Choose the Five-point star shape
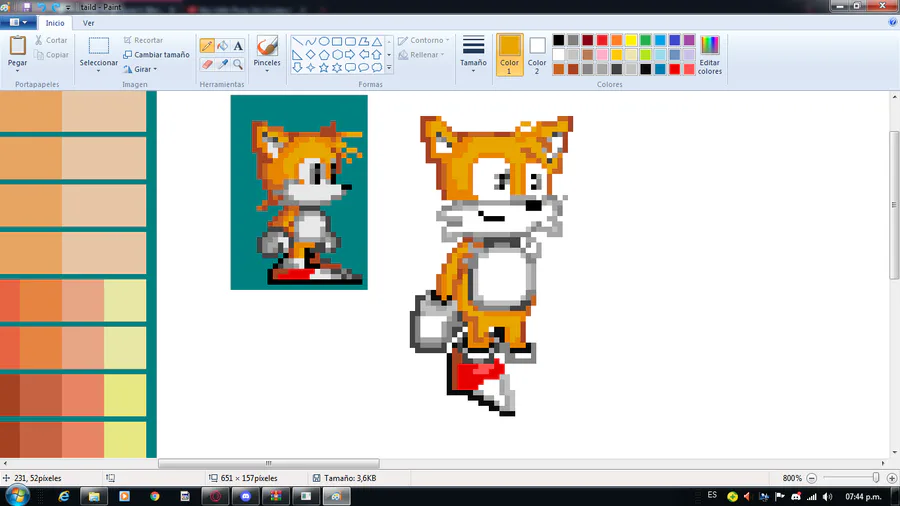 pyautogui.click(x=324, y=68)
